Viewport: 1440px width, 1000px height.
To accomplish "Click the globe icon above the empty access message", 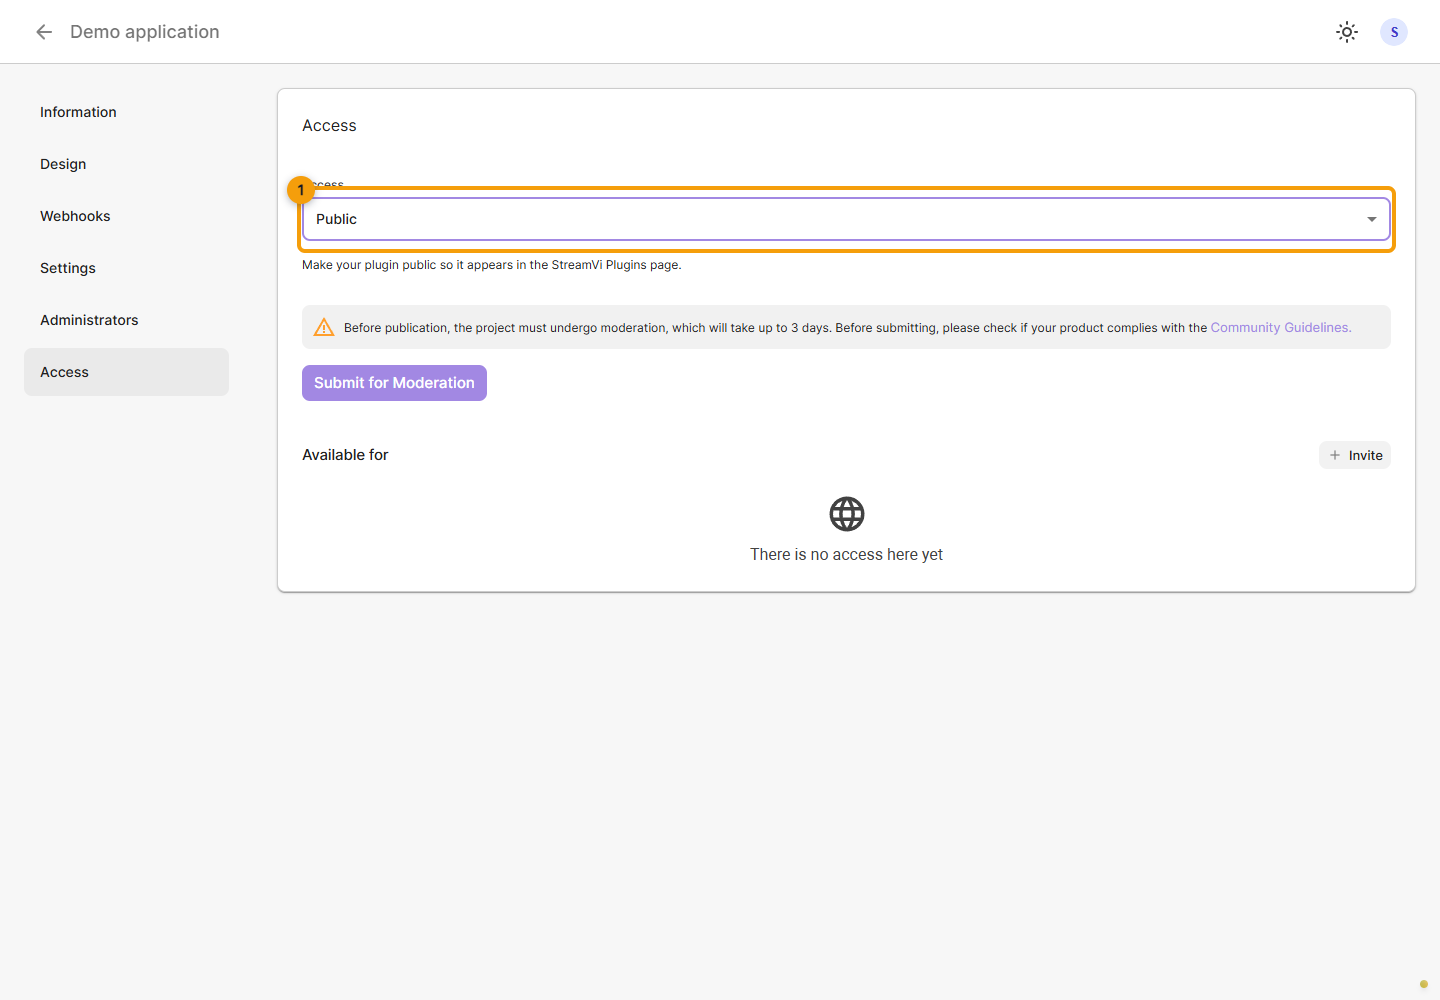I will 847,514.
